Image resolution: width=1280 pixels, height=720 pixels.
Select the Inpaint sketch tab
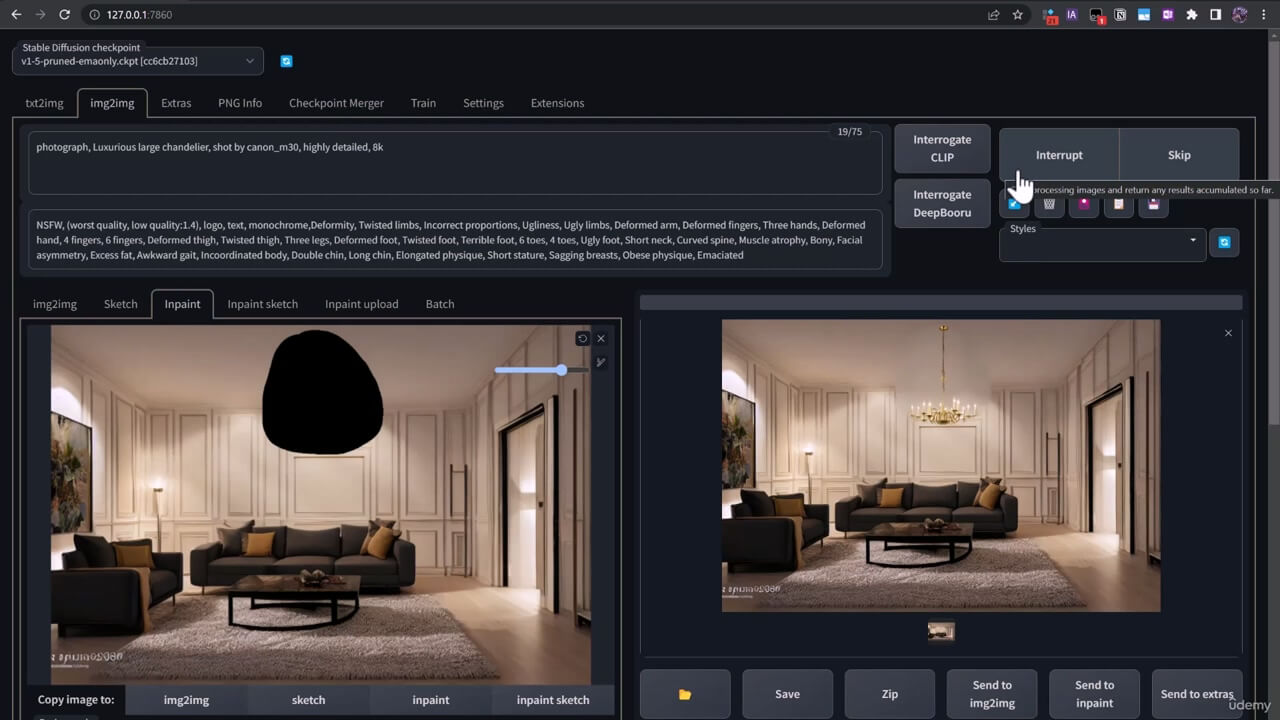pos(262,304)
